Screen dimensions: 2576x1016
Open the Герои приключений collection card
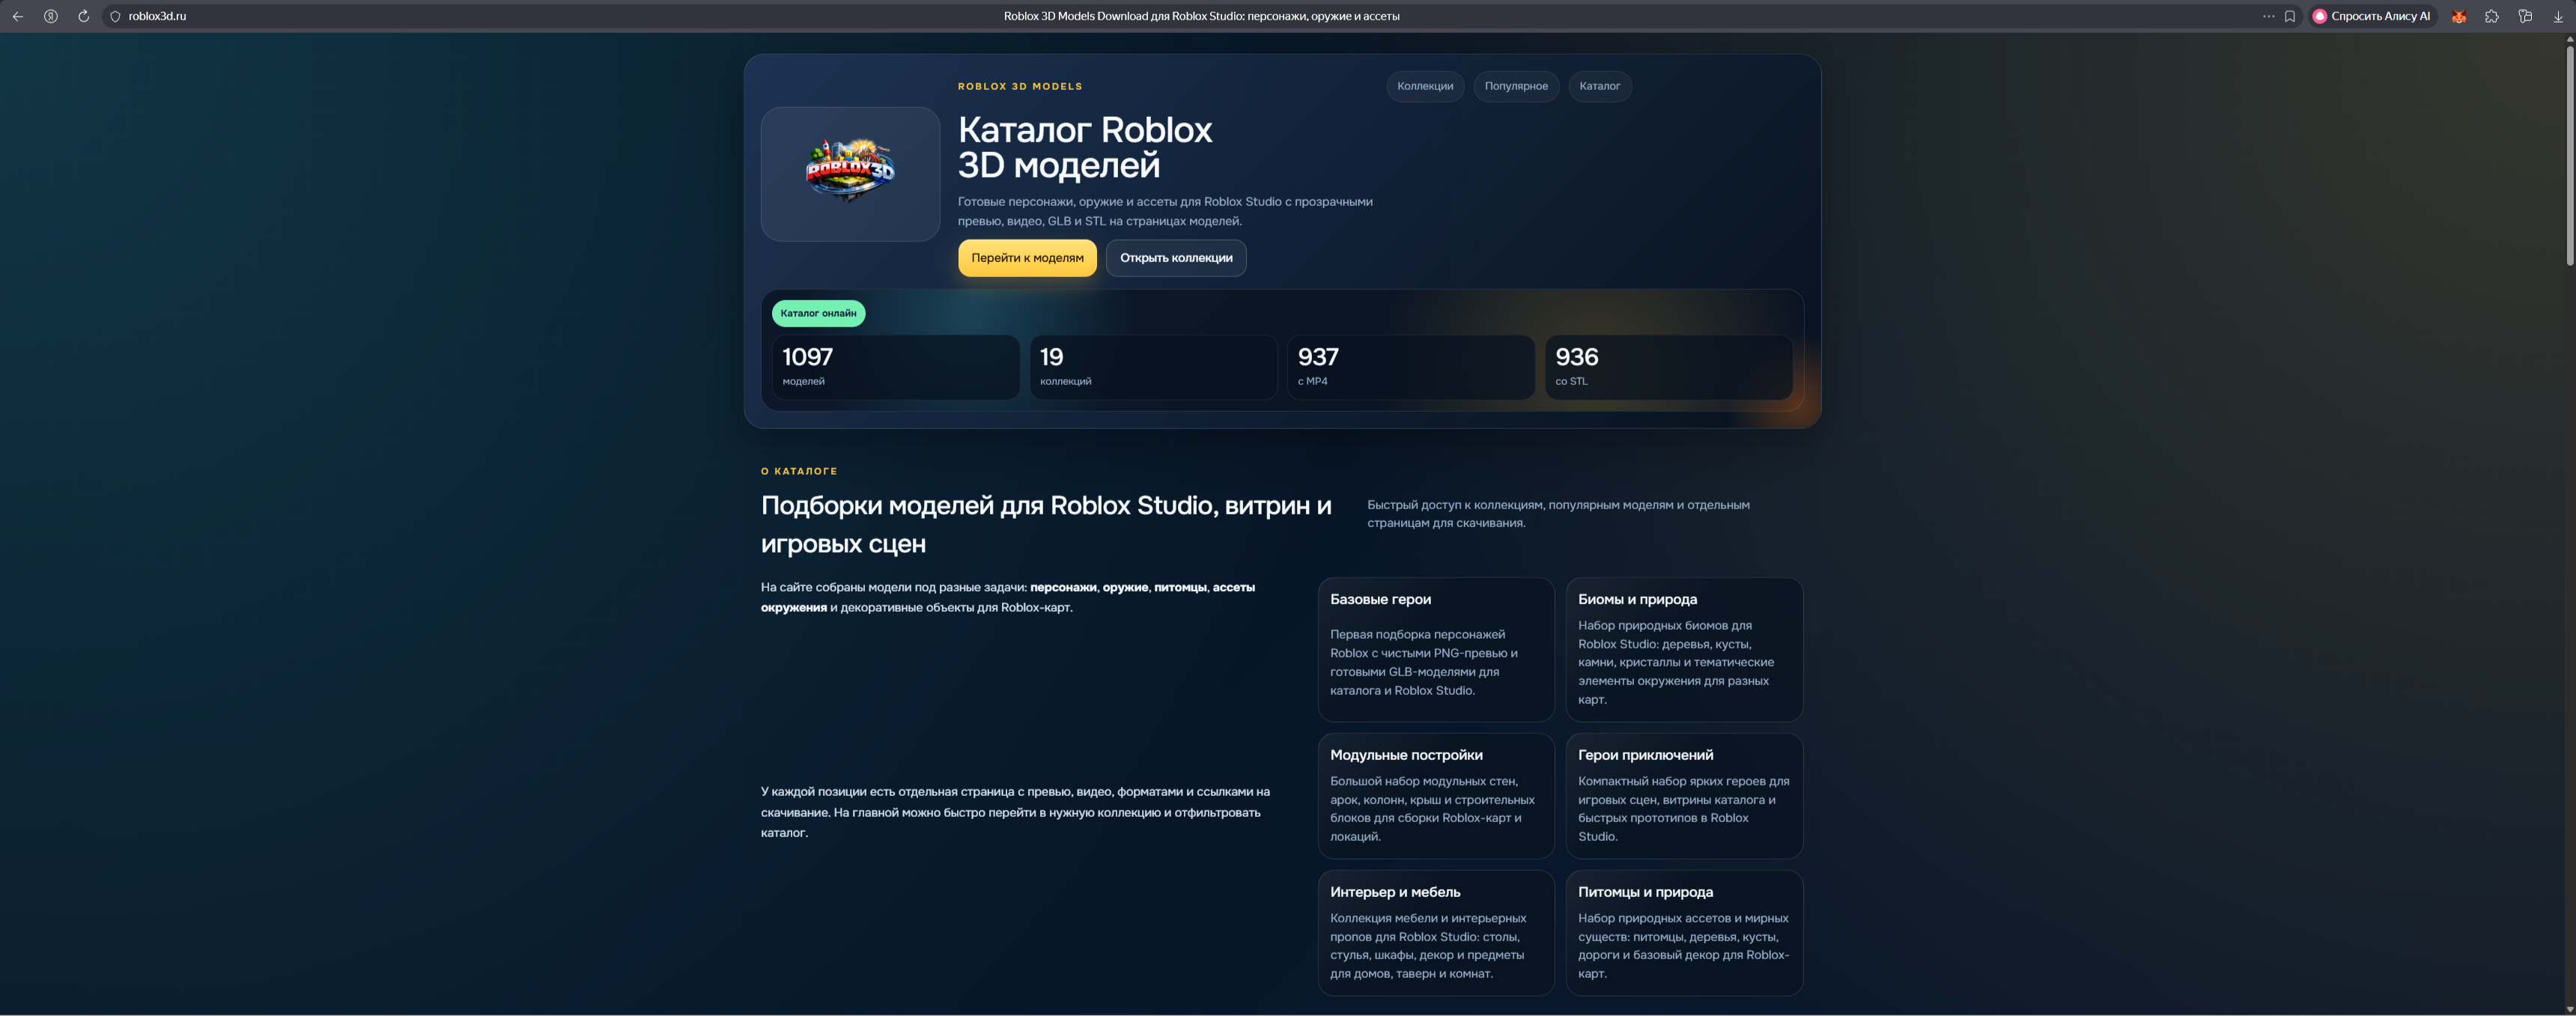point(1684,796)
